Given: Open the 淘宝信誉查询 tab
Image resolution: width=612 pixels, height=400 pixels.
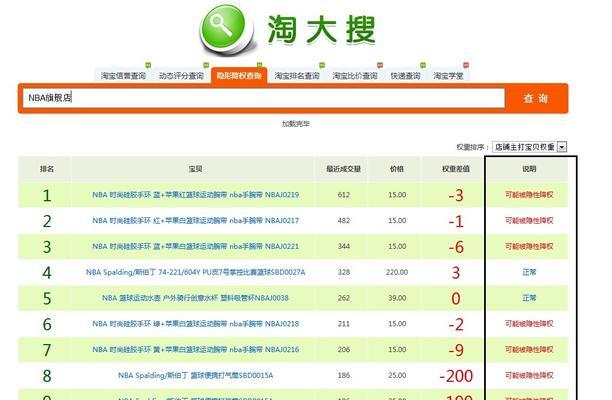Looking at the screenshot, I should coord(123,76).
